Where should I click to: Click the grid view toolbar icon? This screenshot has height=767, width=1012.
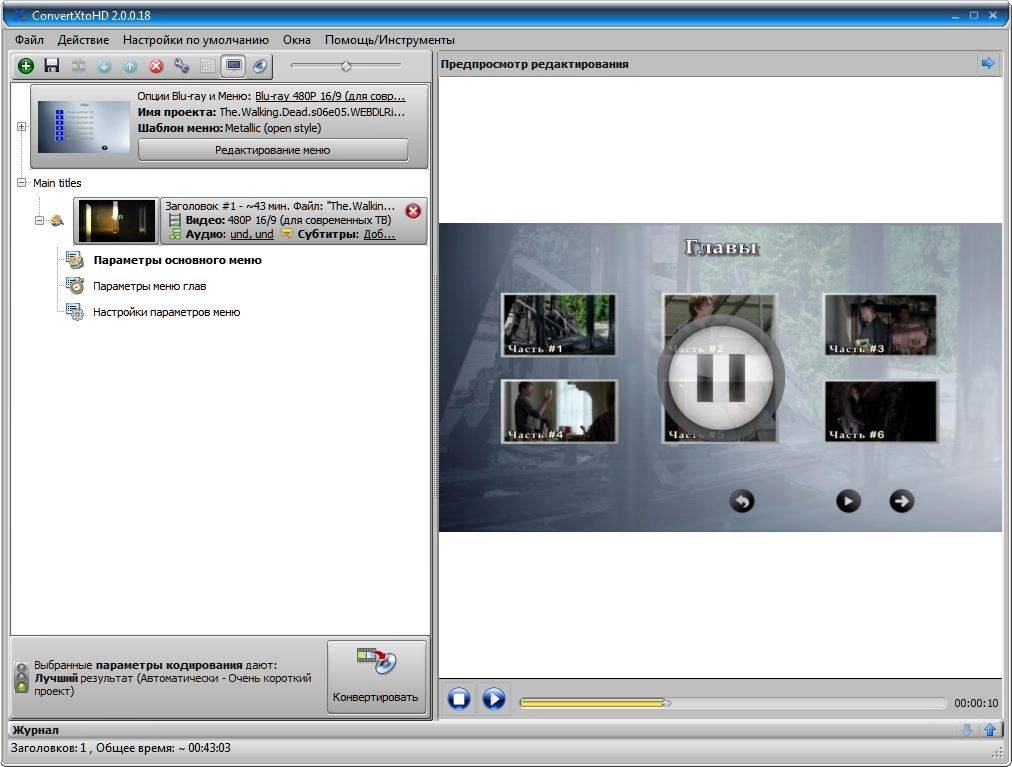[208, 65]
